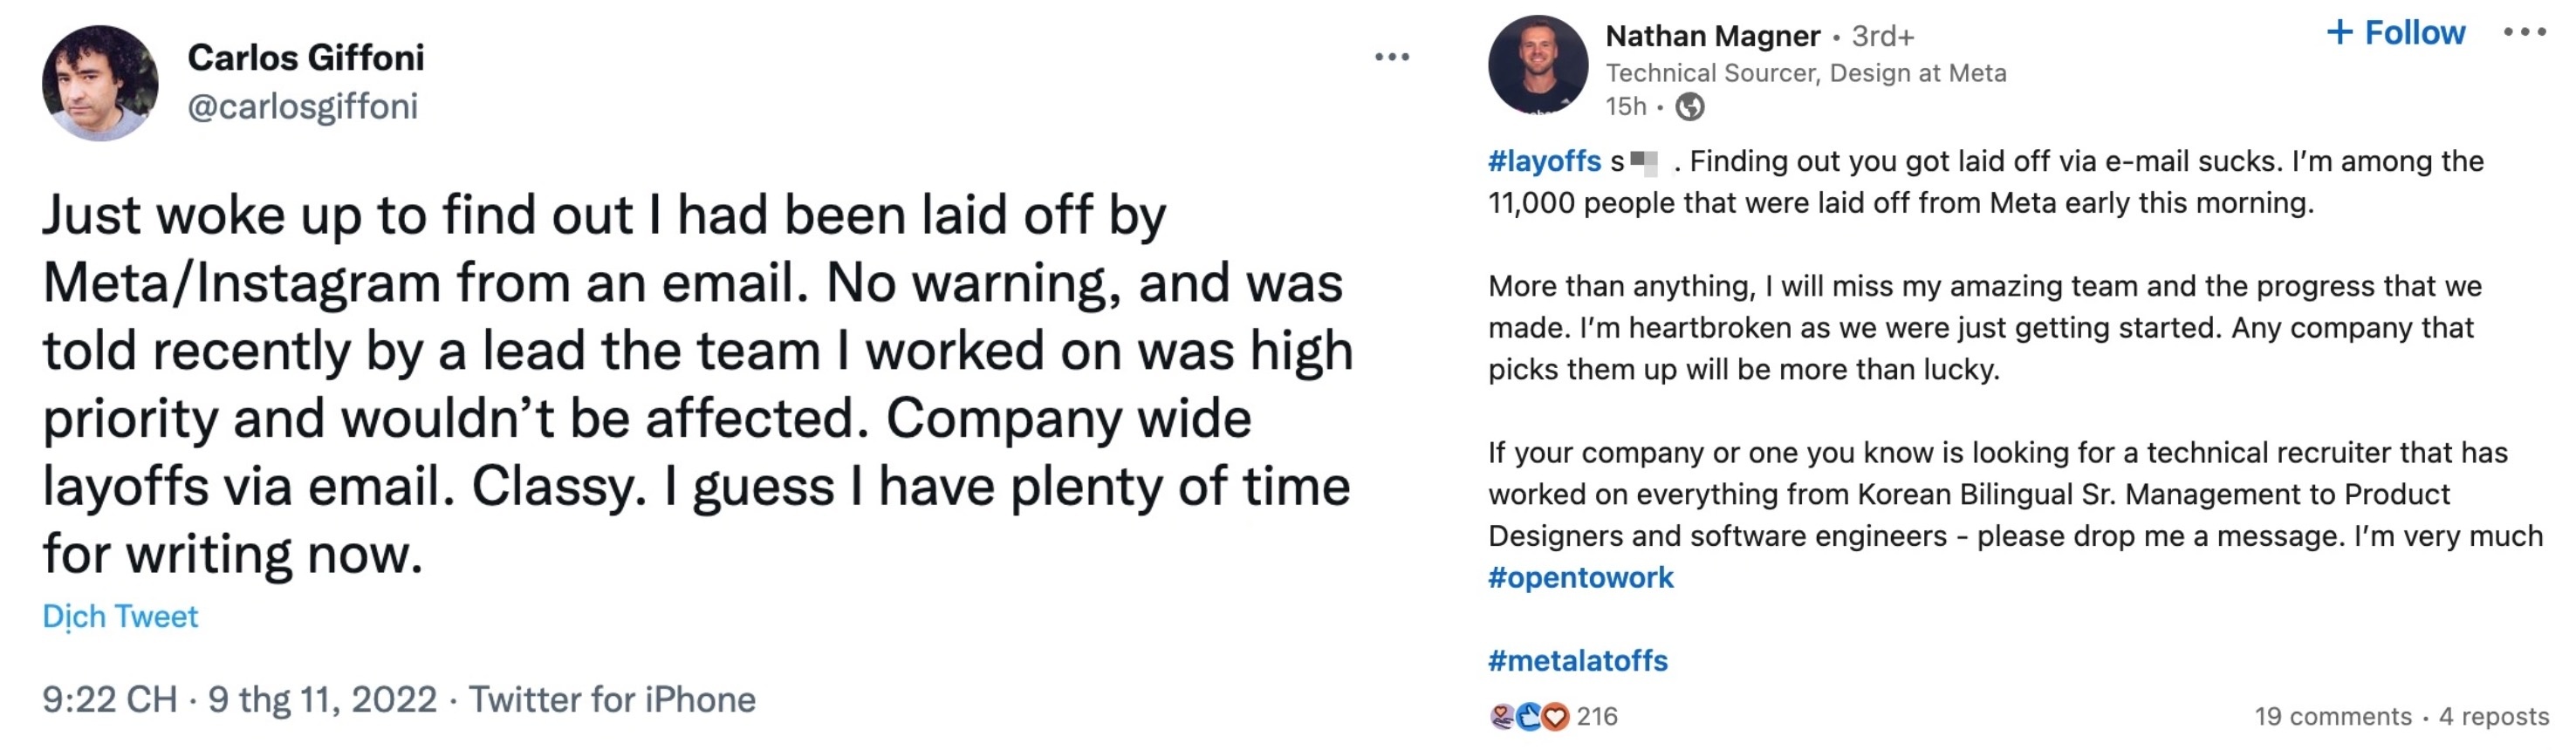Click the Technical Sourcer, Design at Meta headline
The height and width of the screenshot is (750, 2576).
(1805, 73)
